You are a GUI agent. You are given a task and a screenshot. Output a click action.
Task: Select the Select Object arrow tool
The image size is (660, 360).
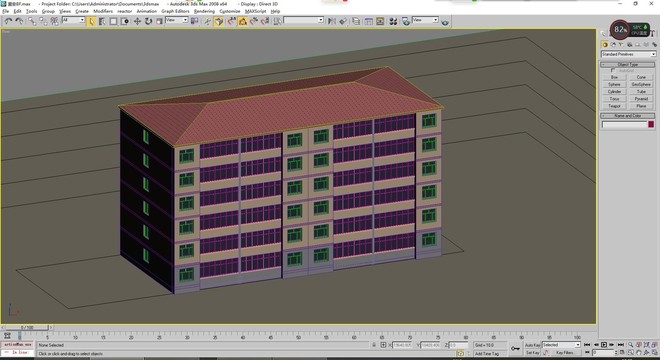[x=91, y=21]
